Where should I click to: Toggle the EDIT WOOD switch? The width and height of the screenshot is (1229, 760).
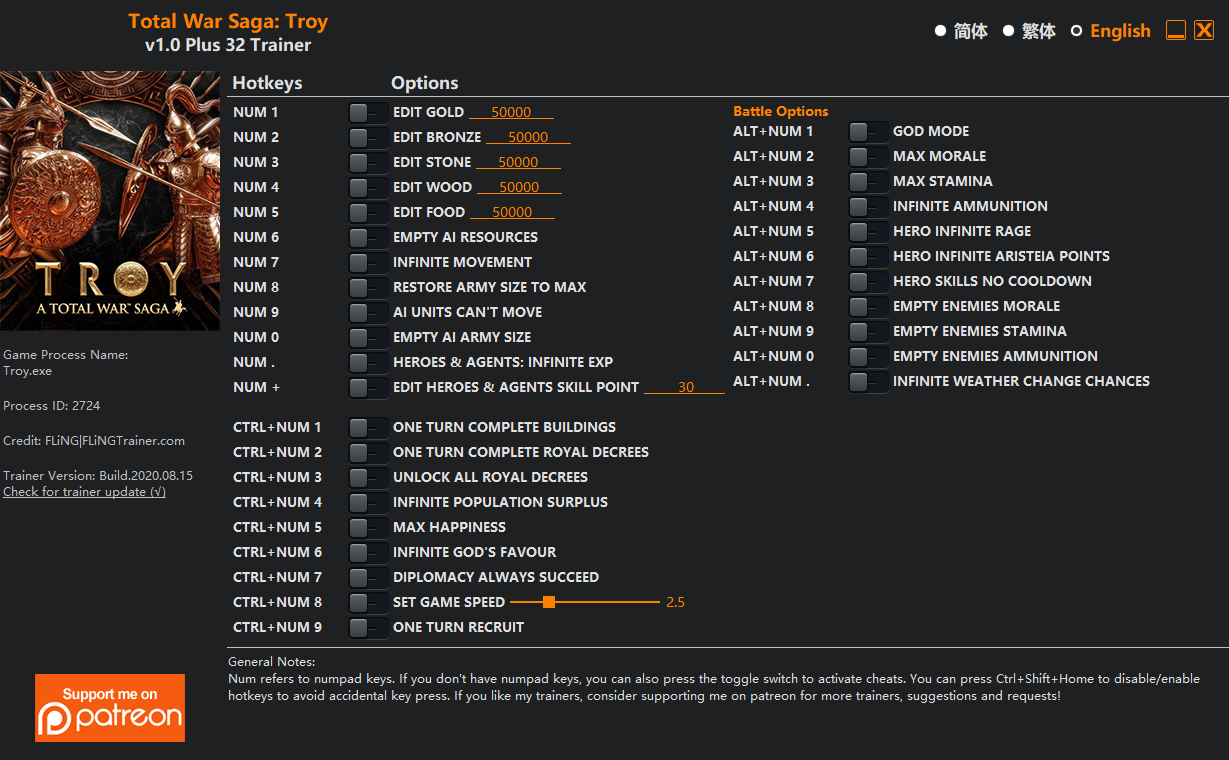coord(368,188)
